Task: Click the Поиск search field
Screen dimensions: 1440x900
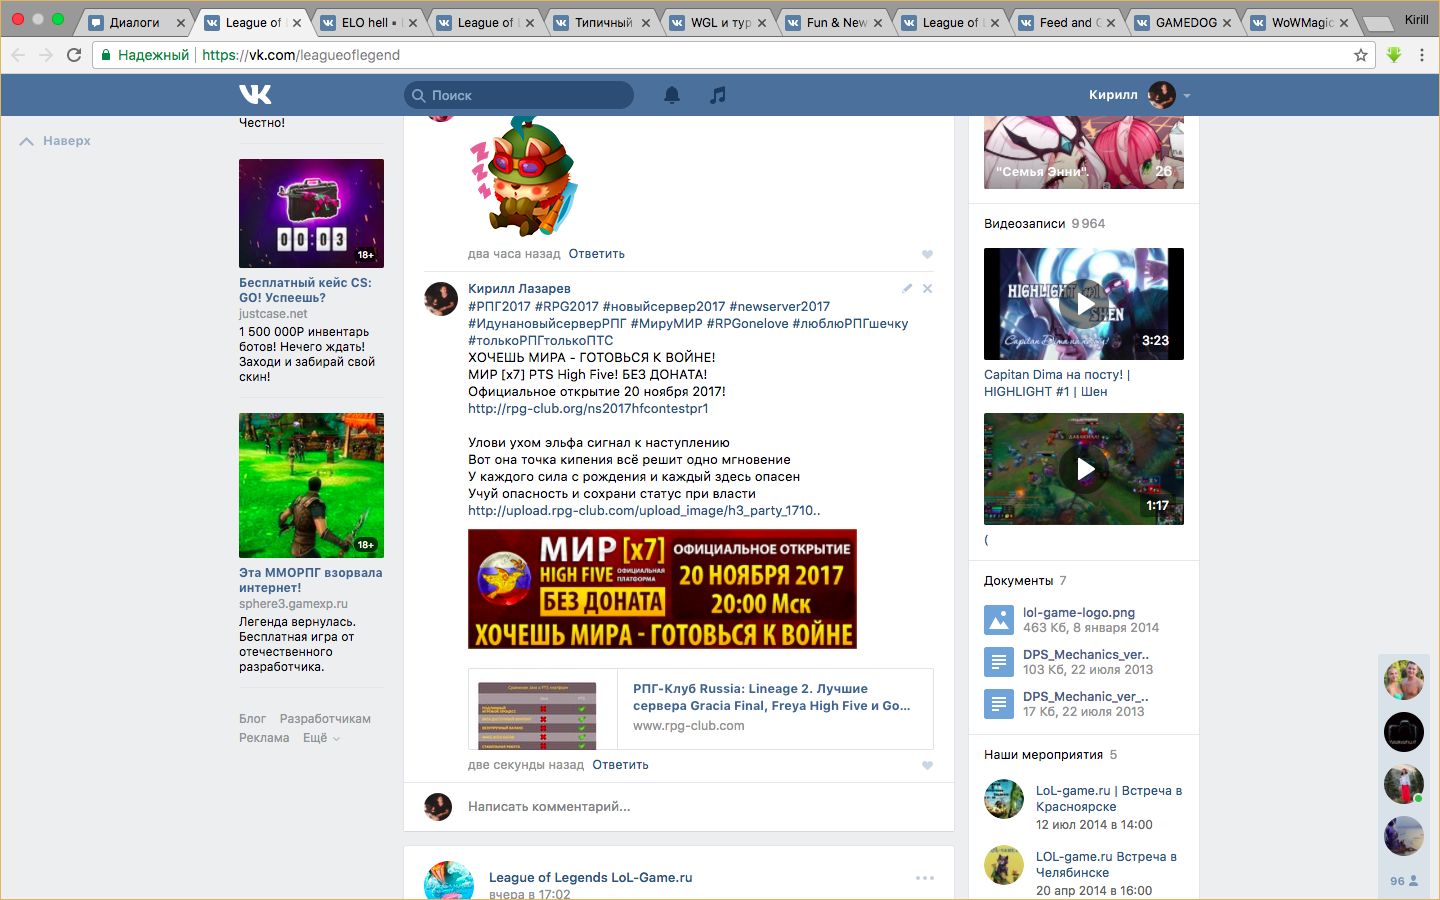Action: [x=519, y=95]
